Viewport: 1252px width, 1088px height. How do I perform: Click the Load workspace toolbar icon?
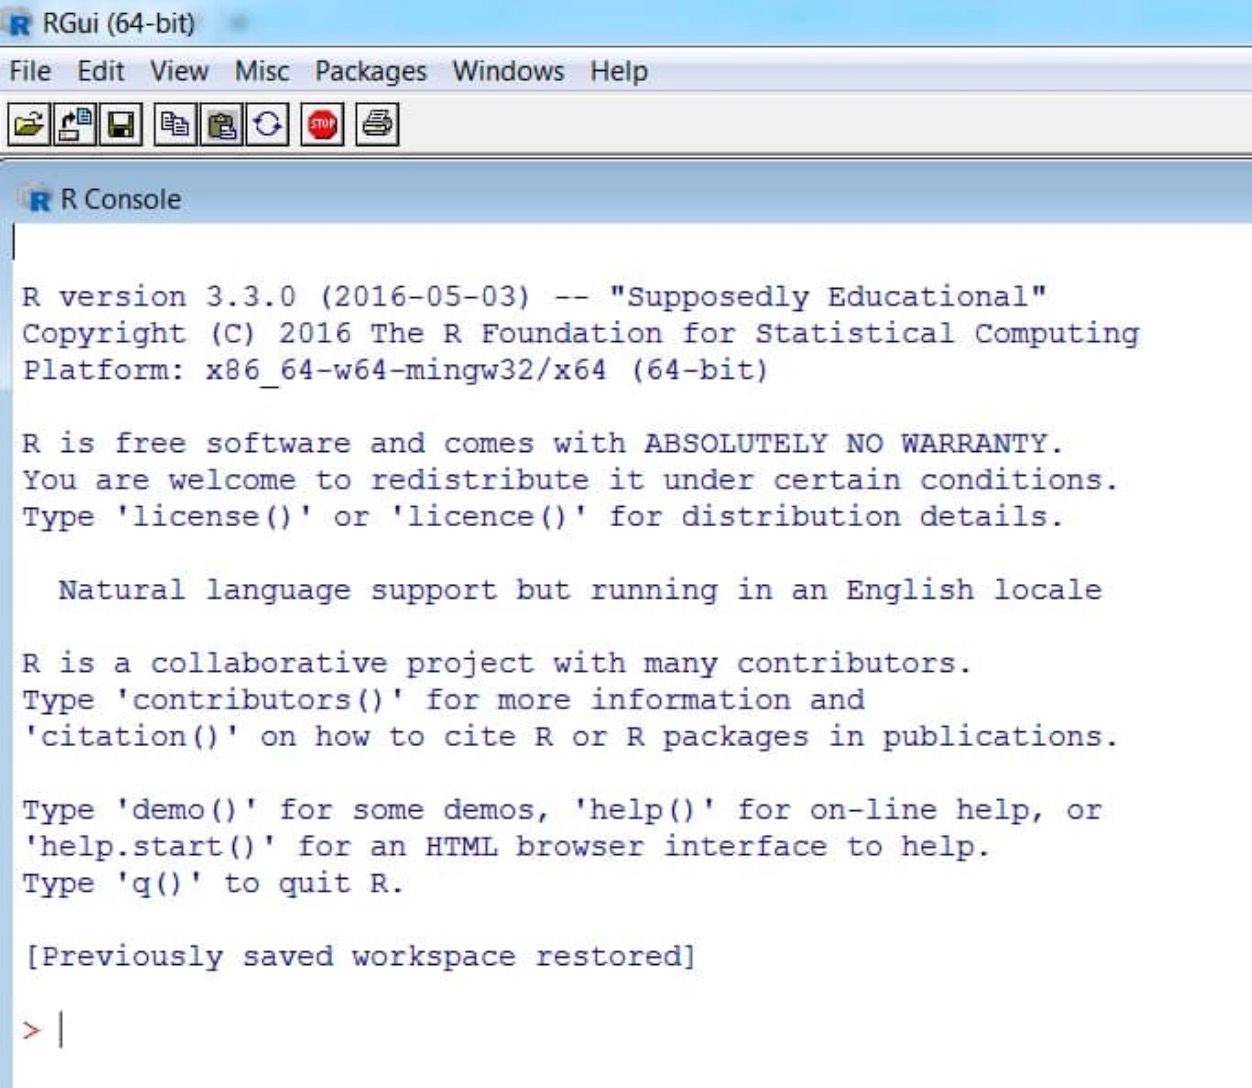coord(75,125)
